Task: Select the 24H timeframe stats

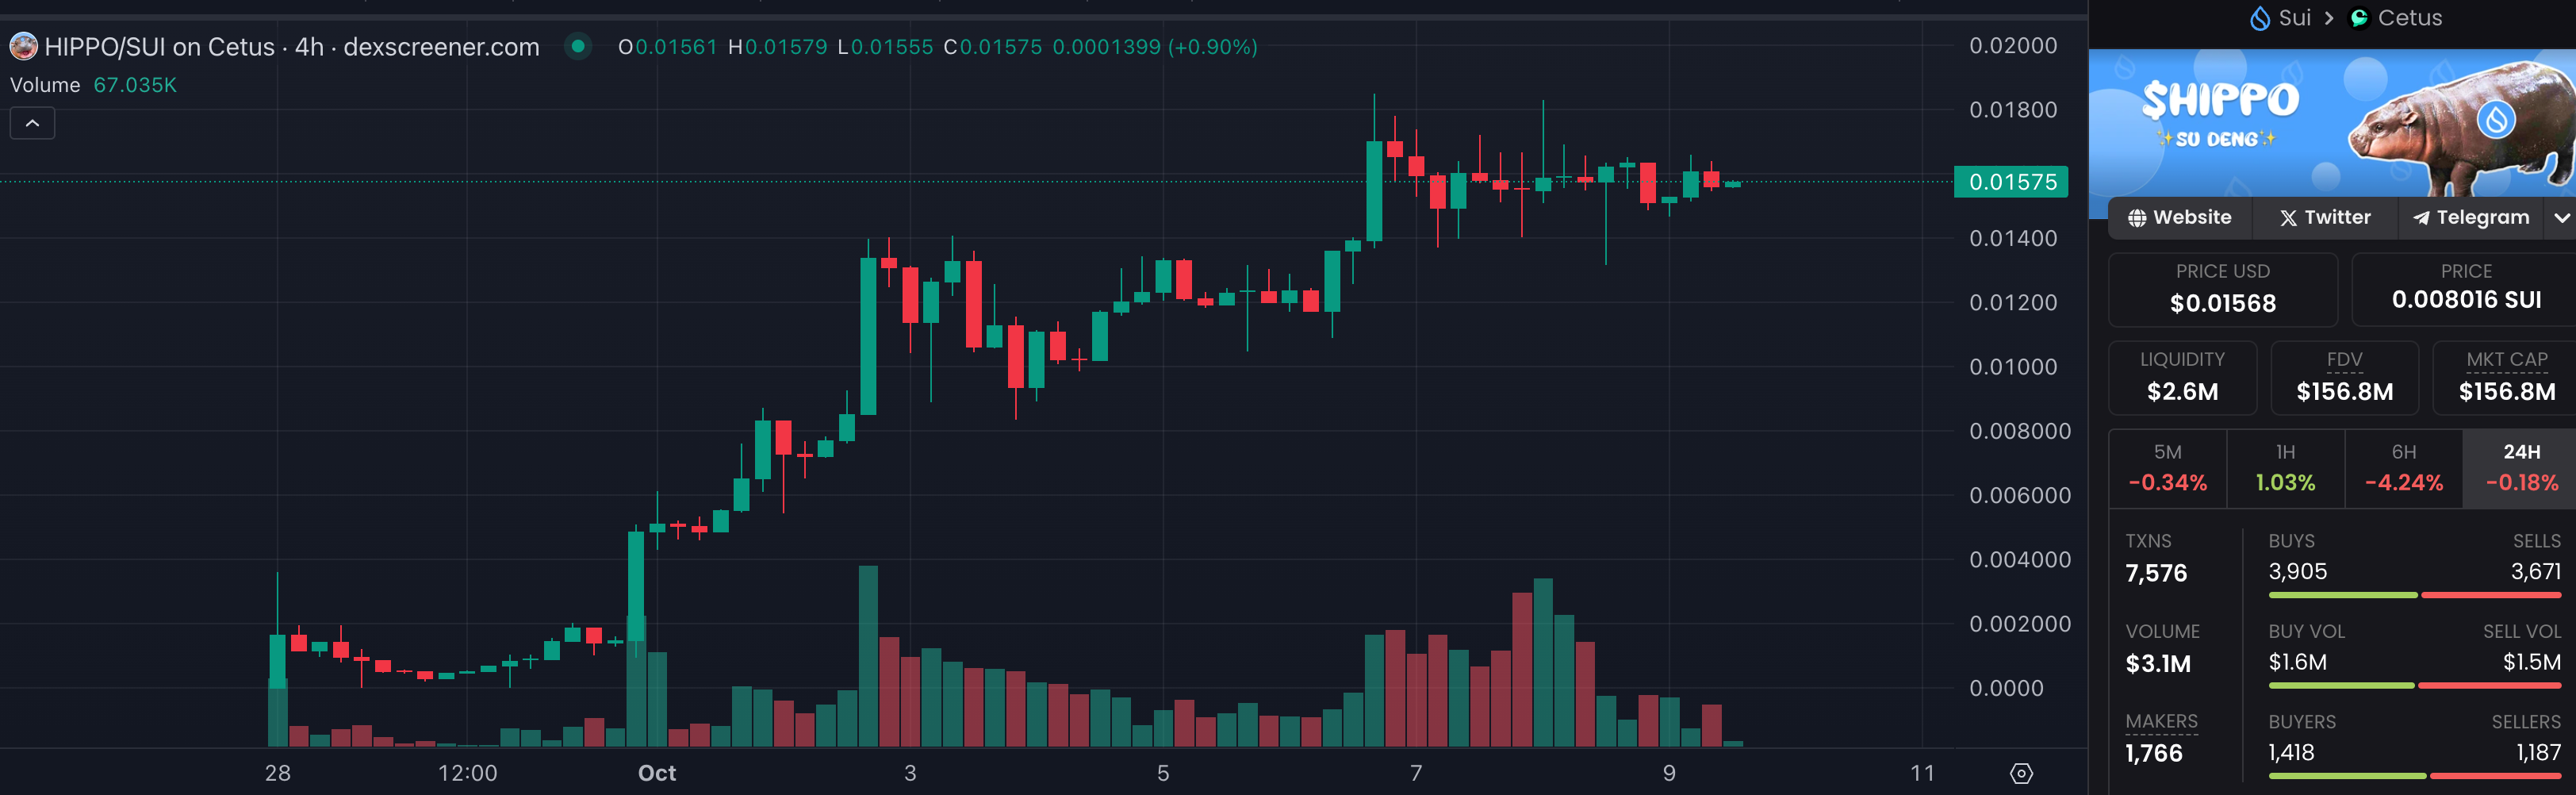Action: click(x=2520, y=468)
